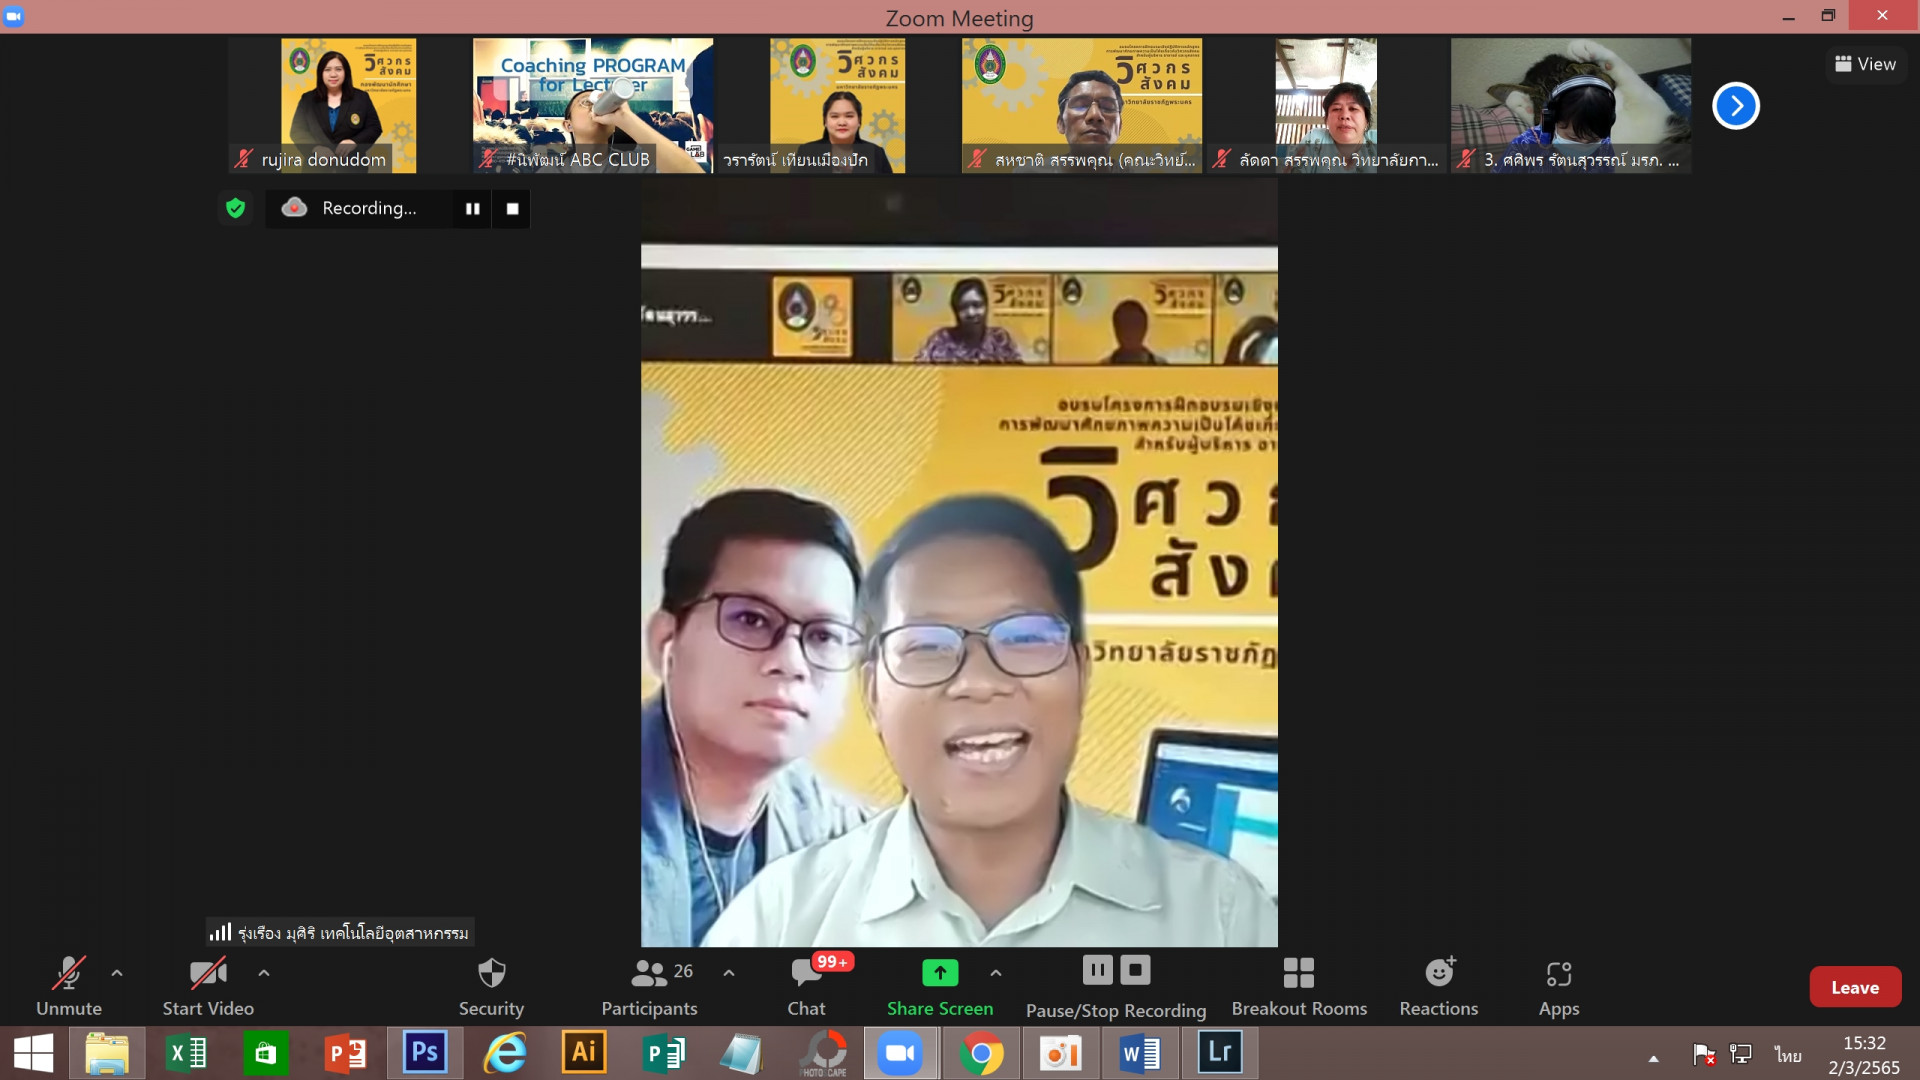Start Video camera toggle

click(x=208, y=986)
